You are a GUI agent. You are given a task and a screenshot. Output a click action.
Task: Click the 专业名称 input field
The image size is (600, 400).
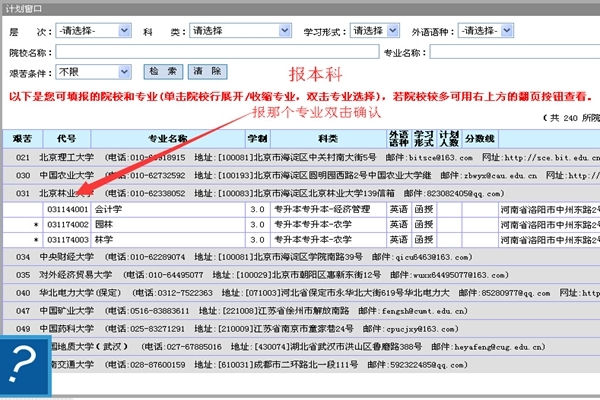coord(514,52)
